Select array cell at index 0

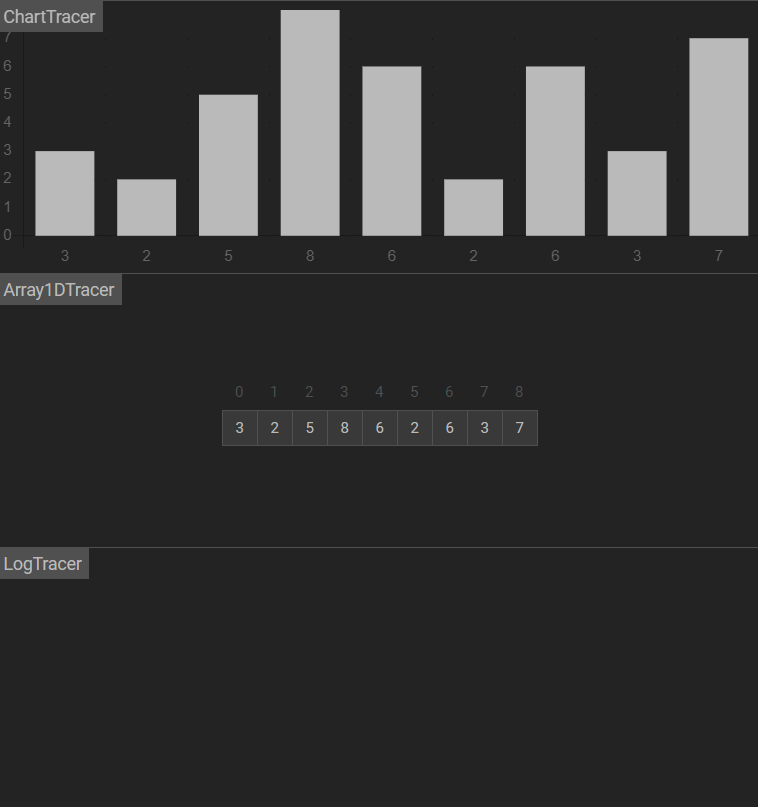coord(239,428)
